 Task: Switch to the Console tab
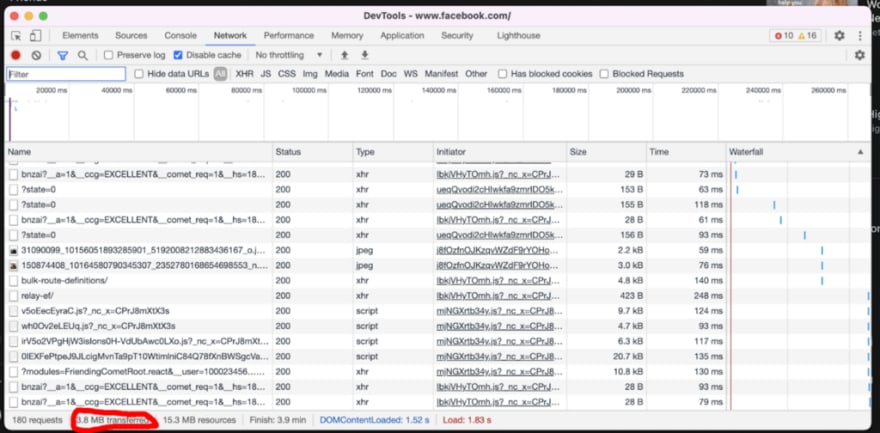pos(180,35)
